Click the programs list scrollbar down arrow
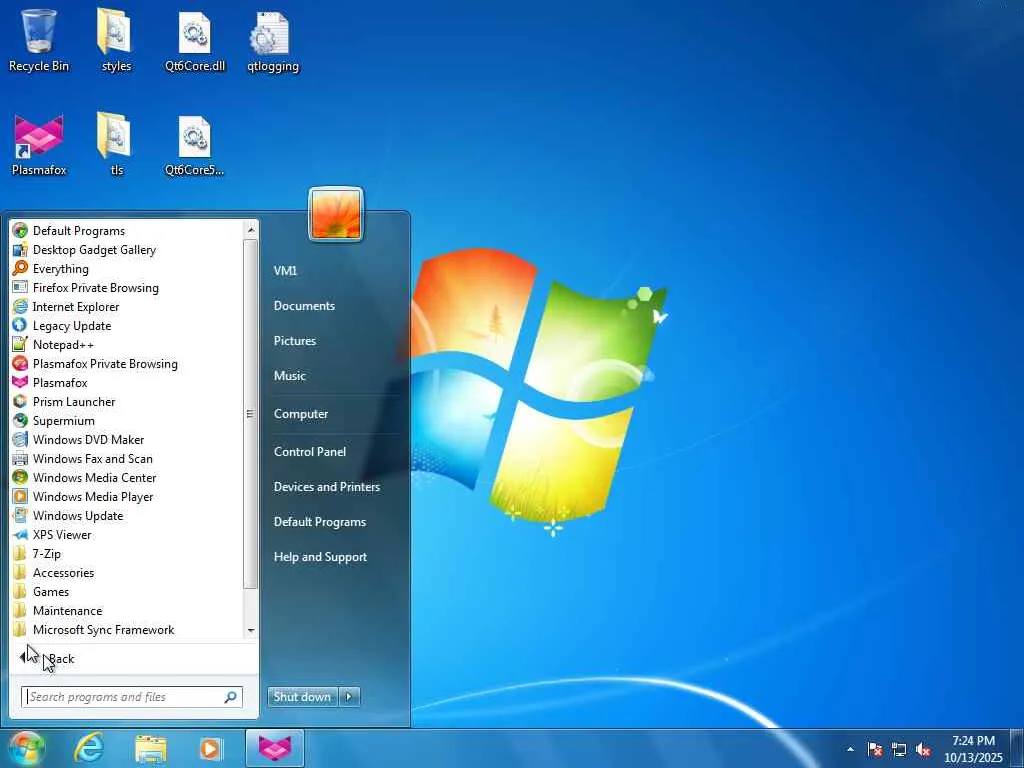This screenshot has width=1024, height=768. (251, 630)
